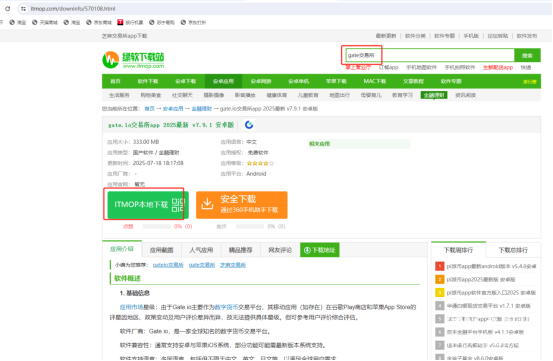Show the 下载周排行 ranking tab
This screenshot has height=361, width=553.
[458, 250]
